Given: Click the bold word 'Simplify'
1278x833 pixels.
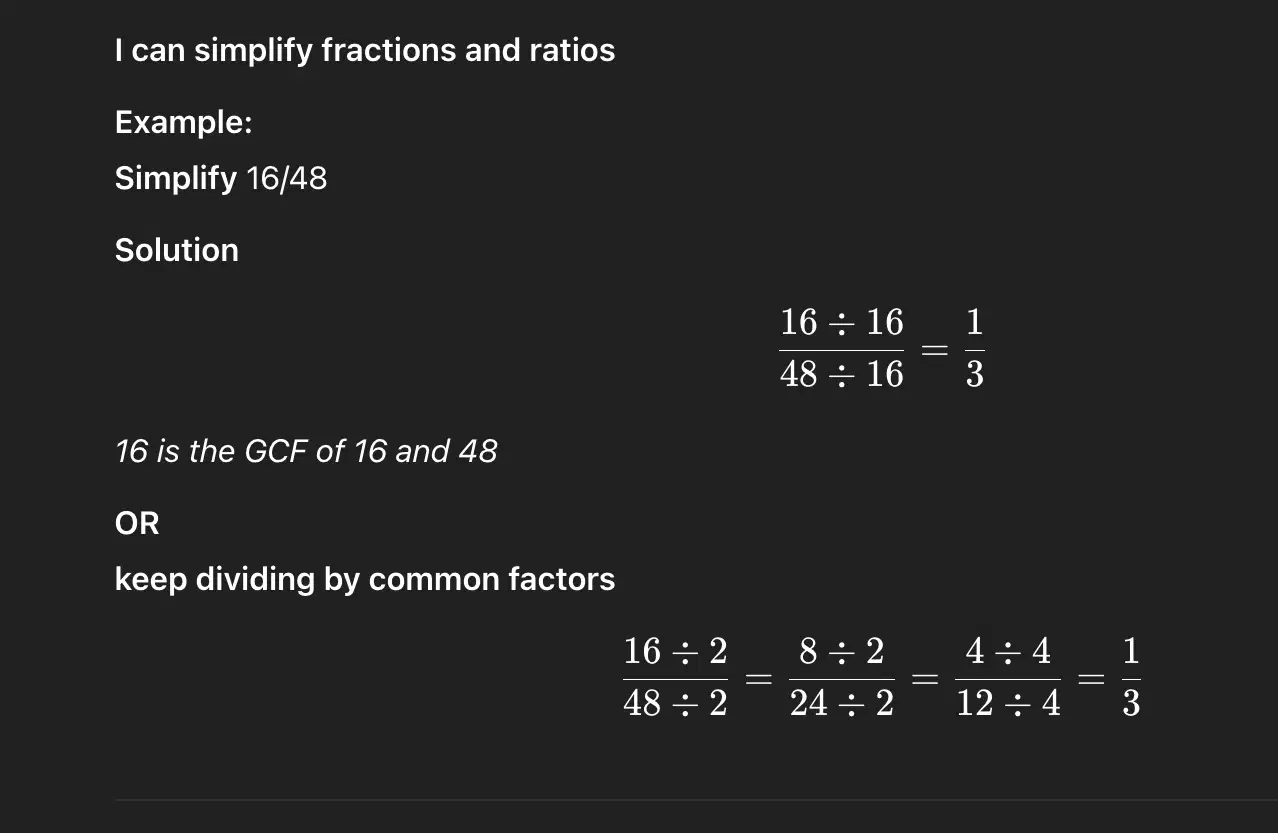Looking at the screenshot, I should [x=176, y=179].
